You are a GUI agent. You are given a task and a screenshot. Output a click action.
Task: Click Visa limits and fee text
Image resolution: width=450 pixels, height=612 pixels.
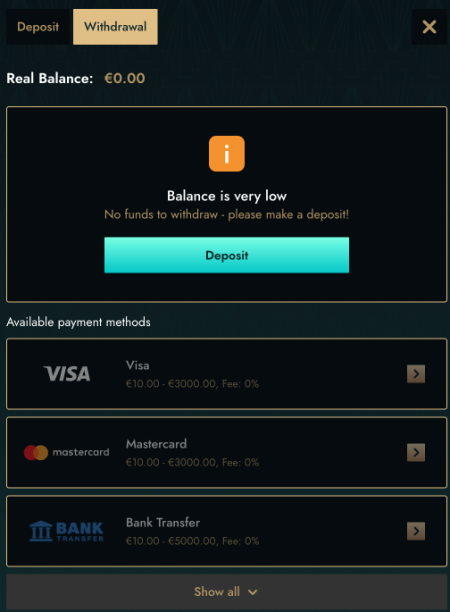point(192,384)
